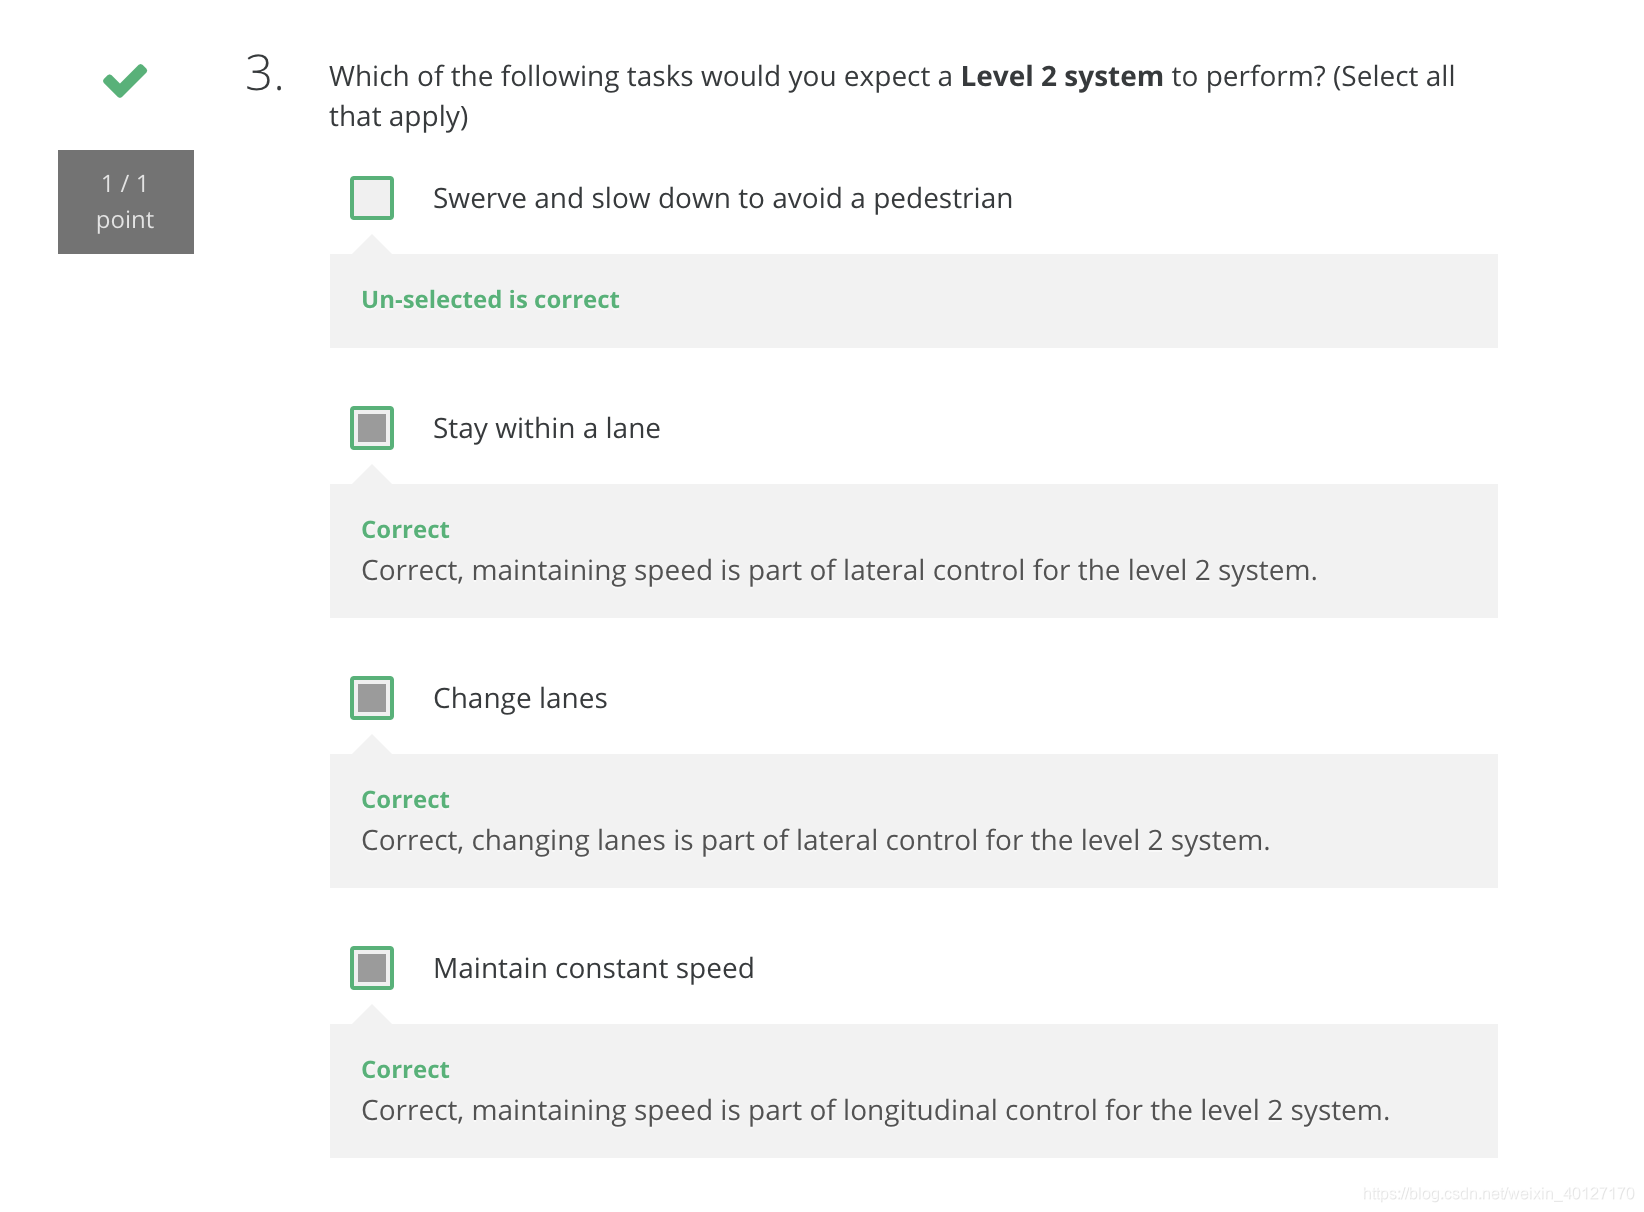The image size is (1644, 1212).
Task: Click the green checkmark icon
Action: coord(125,80)
